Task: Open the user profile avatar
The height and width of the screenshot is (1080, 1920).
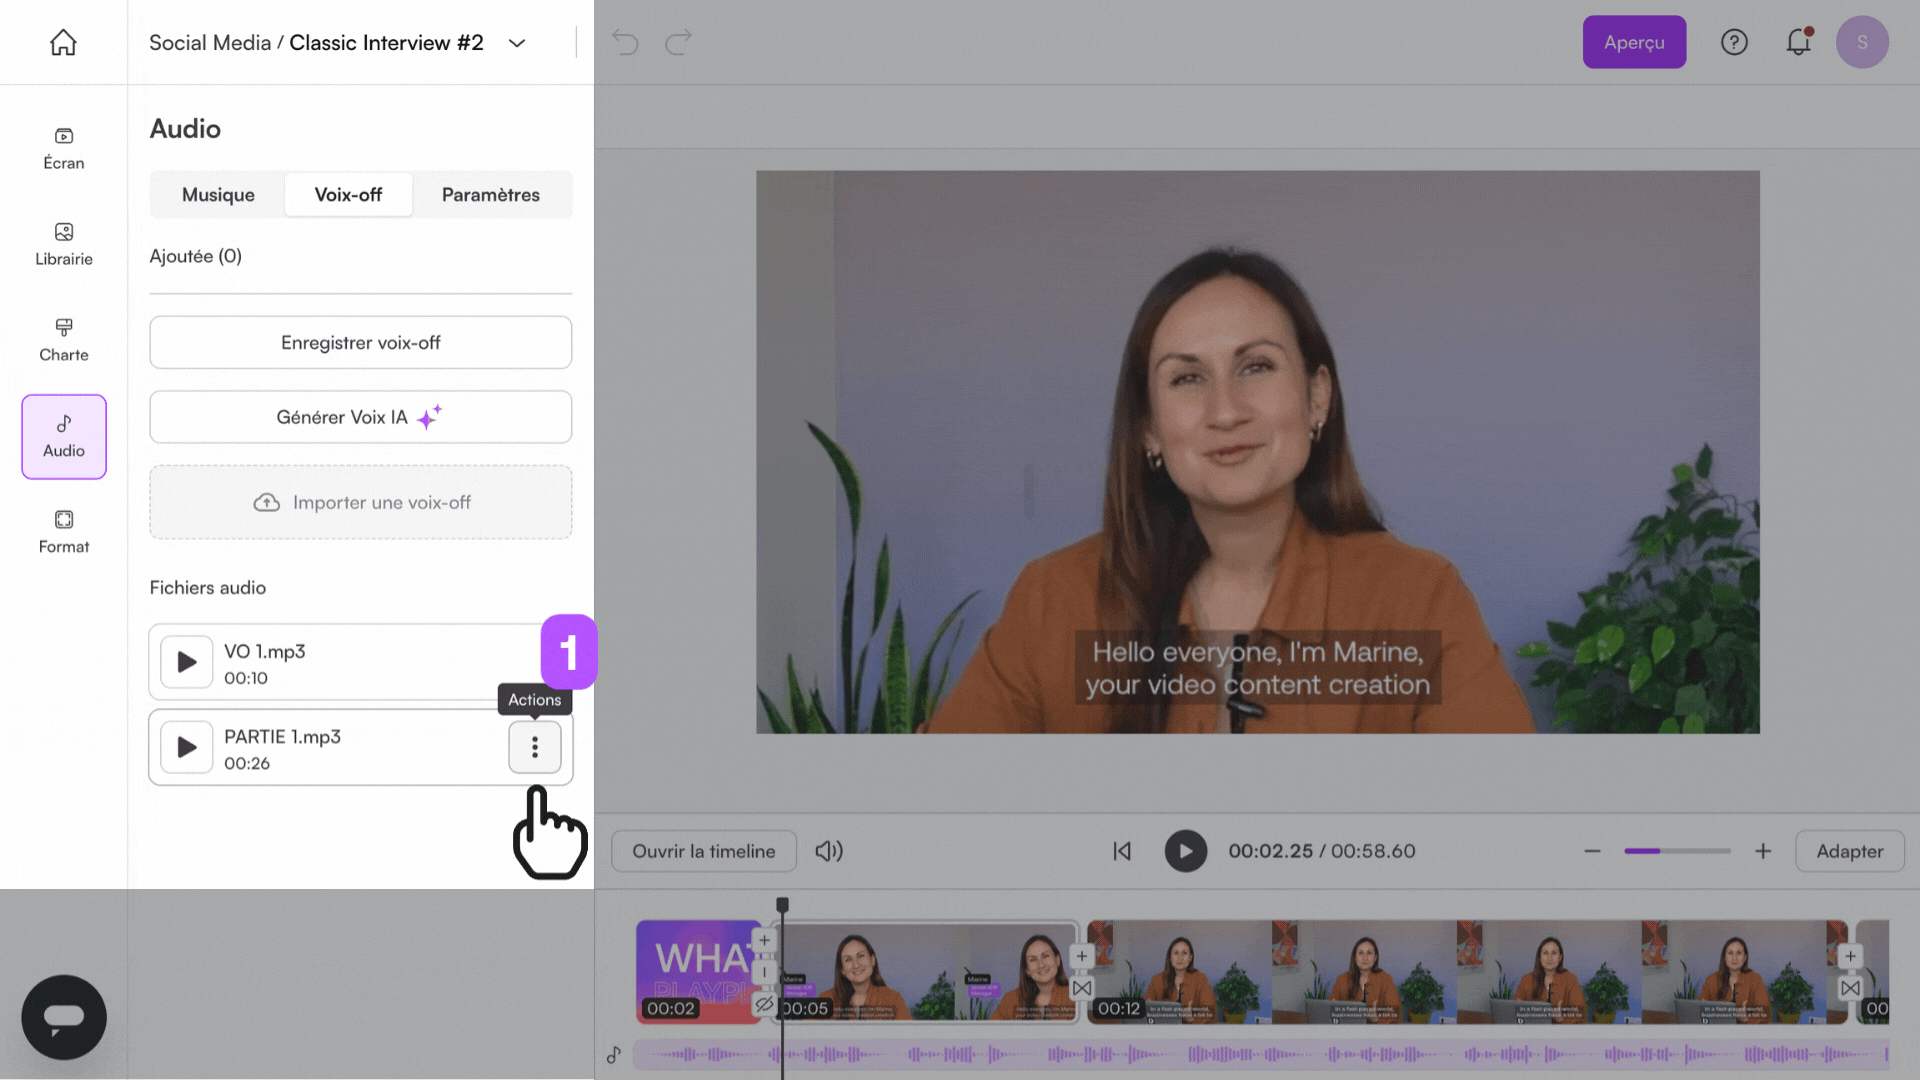Action: pos(1863,42)
